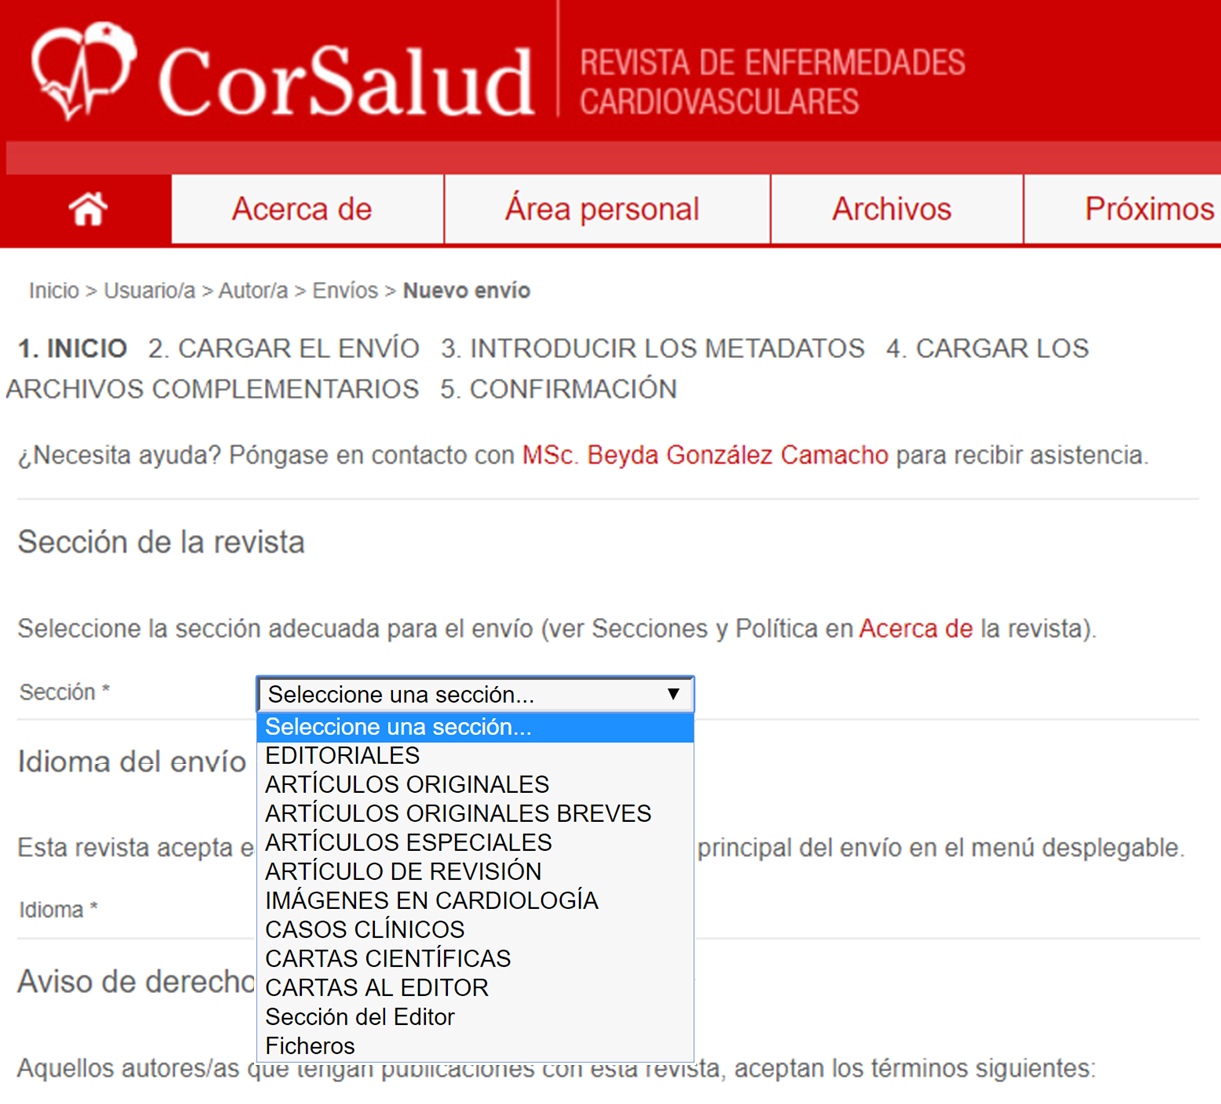Select ARTÍCULOS ESPECIALES in dropdown
The height and width of the screenshot is (1104, 1221).
(408, 843)
